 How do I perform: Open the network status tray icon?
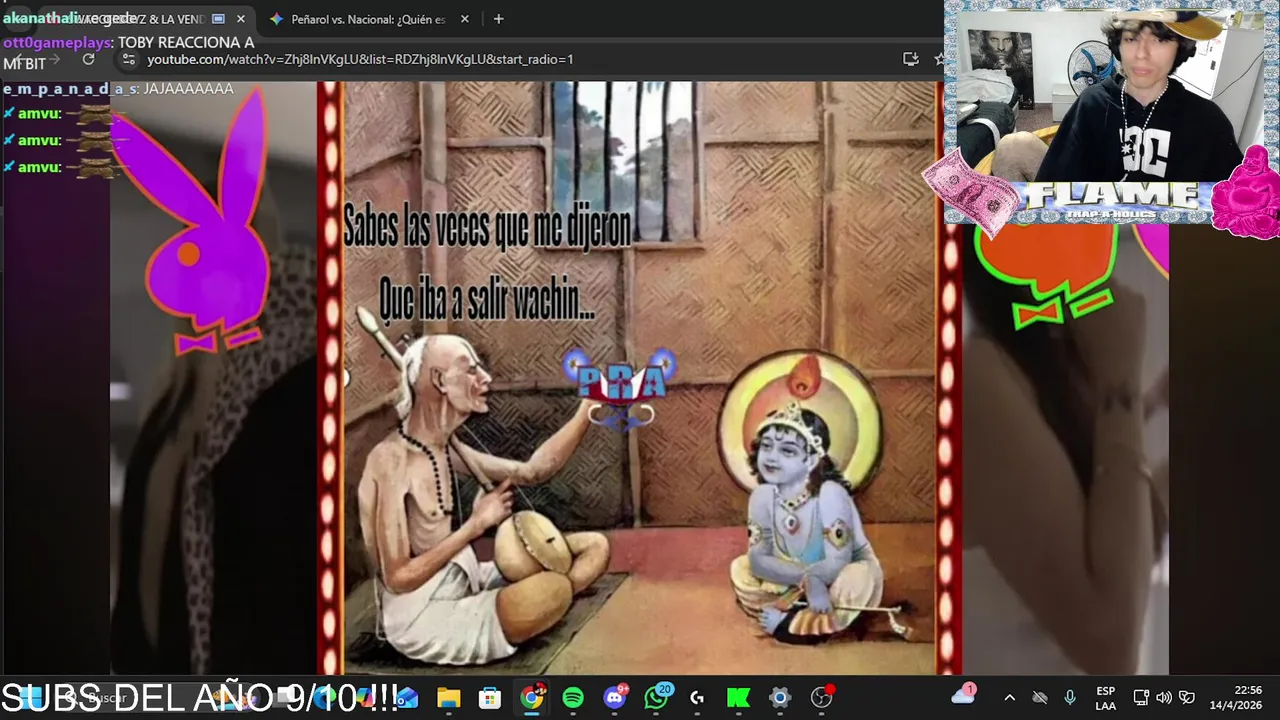coord(1141,698)
